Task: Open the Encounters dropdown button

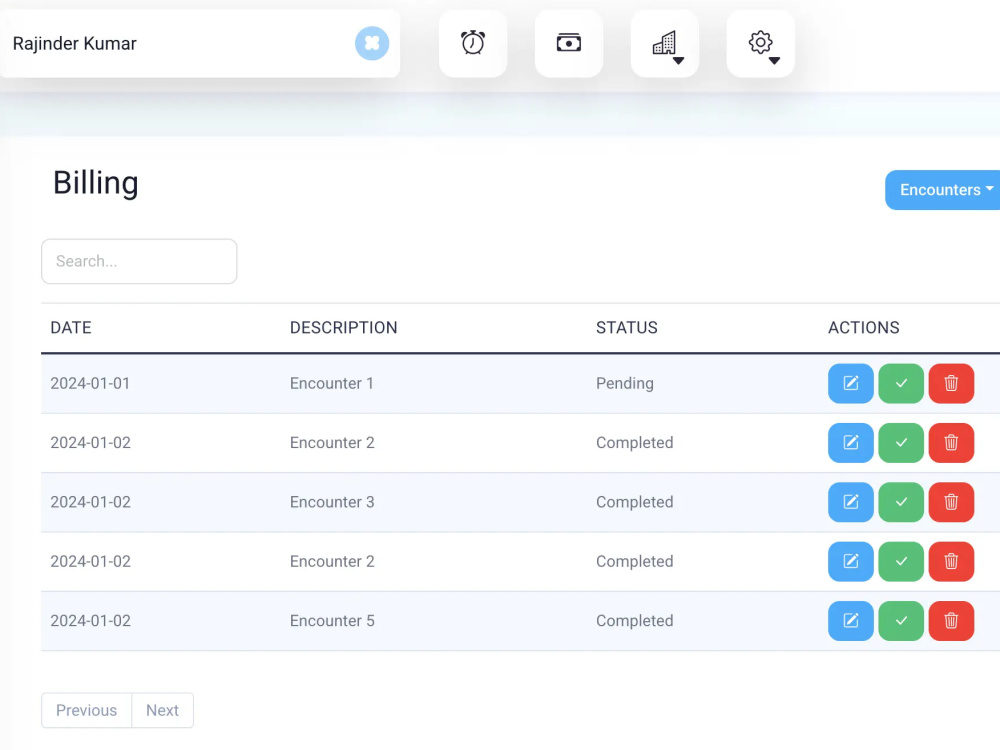Action: [x=943, y=190]
